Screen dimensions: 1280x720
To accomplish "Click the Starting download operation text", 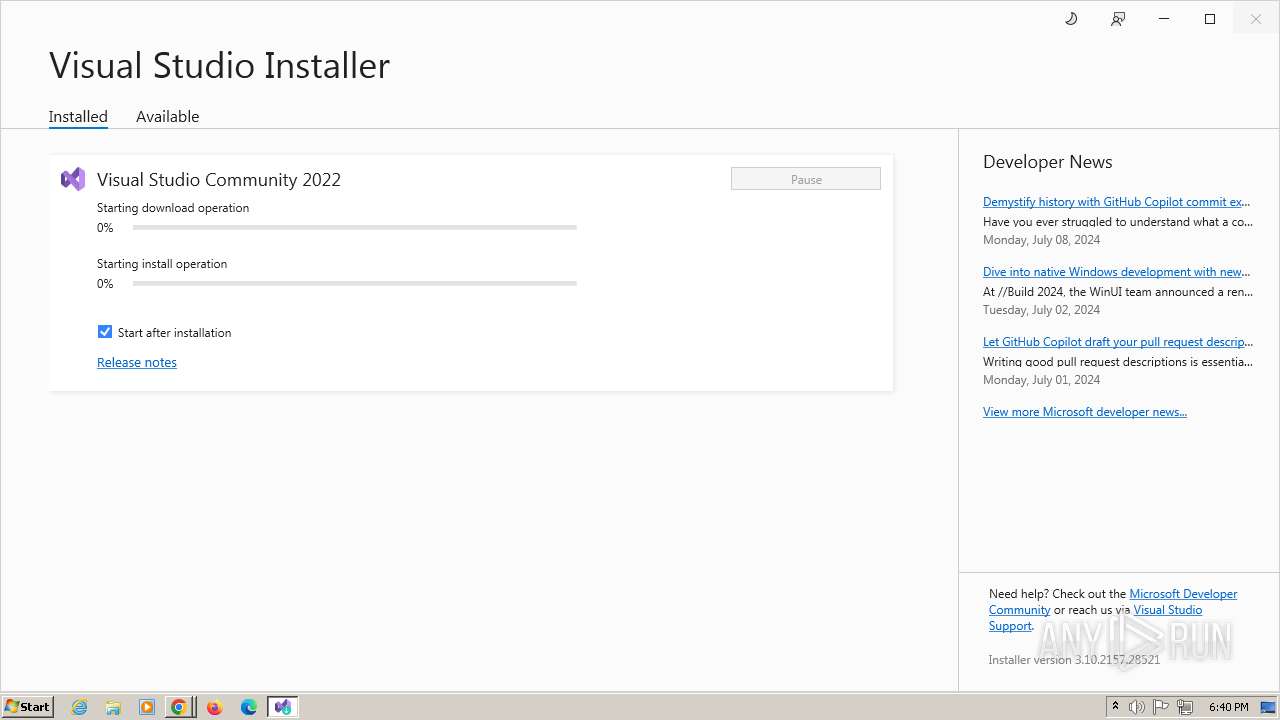I will click(173, 208).
